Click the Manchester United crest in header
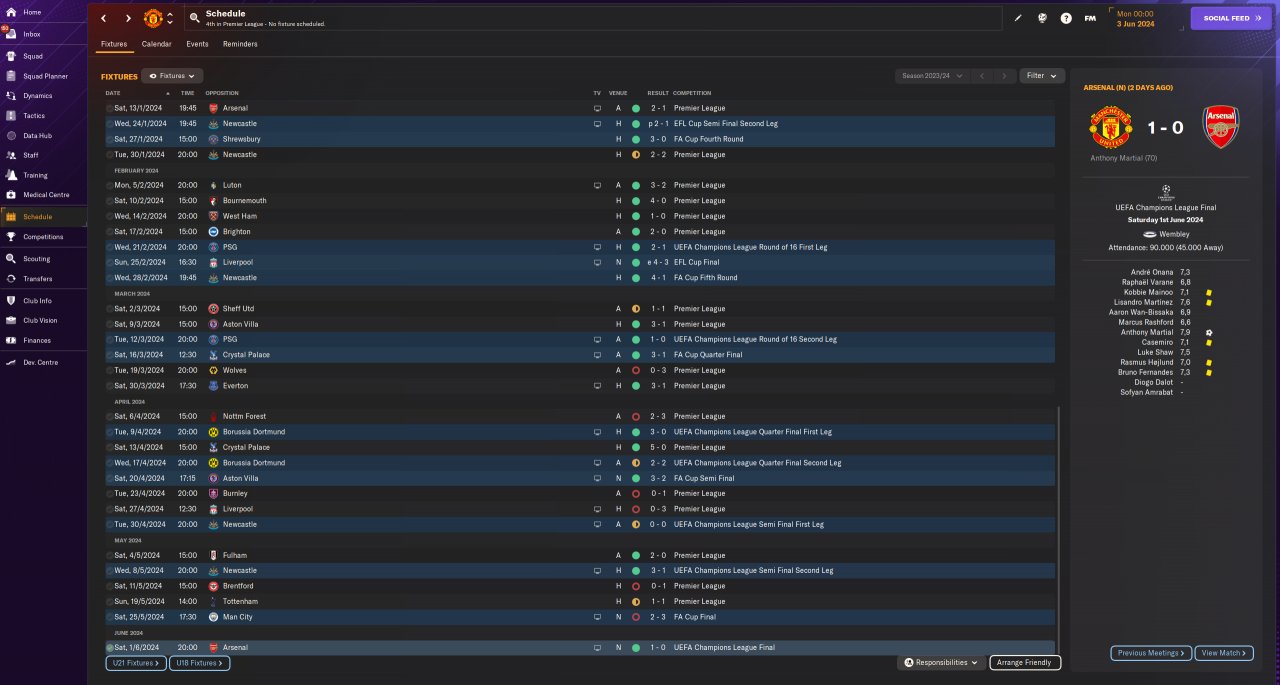The image size is (1280, 685). point(153,18)
